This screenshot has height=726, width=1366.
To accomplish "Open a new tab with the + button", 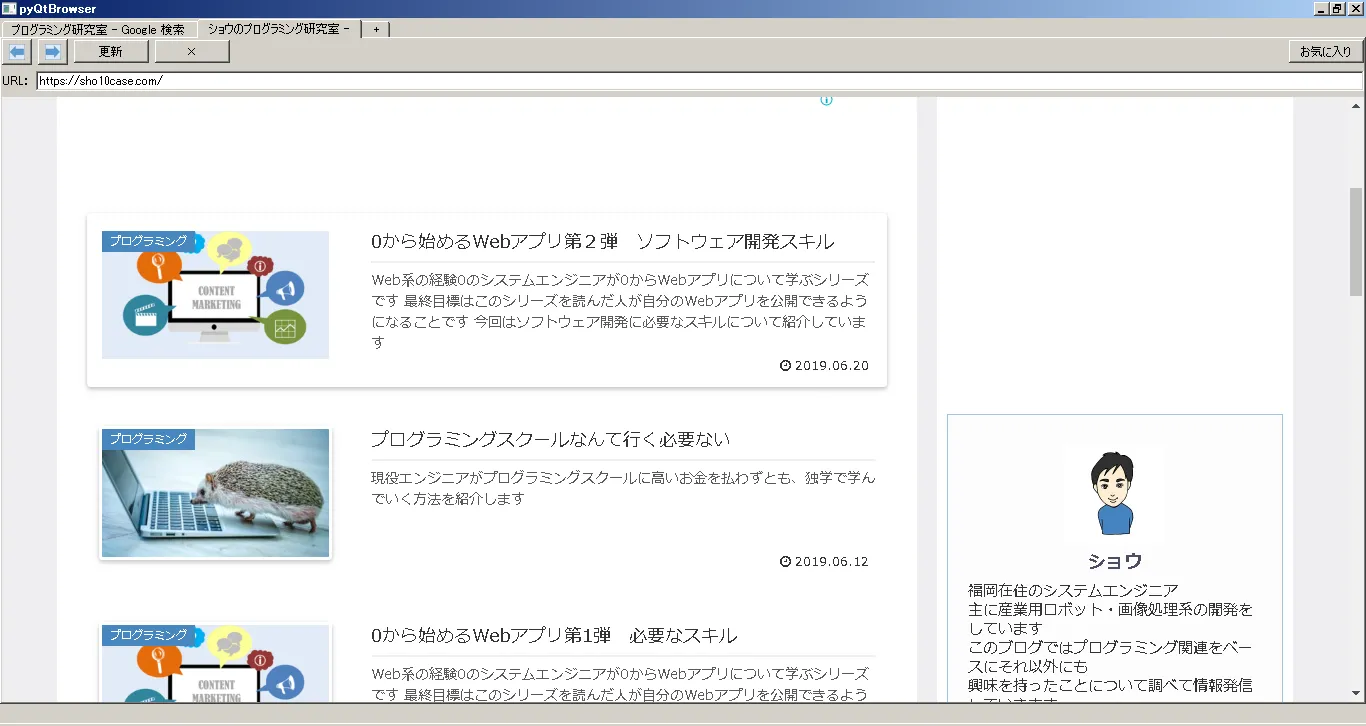I will point(376,29).
